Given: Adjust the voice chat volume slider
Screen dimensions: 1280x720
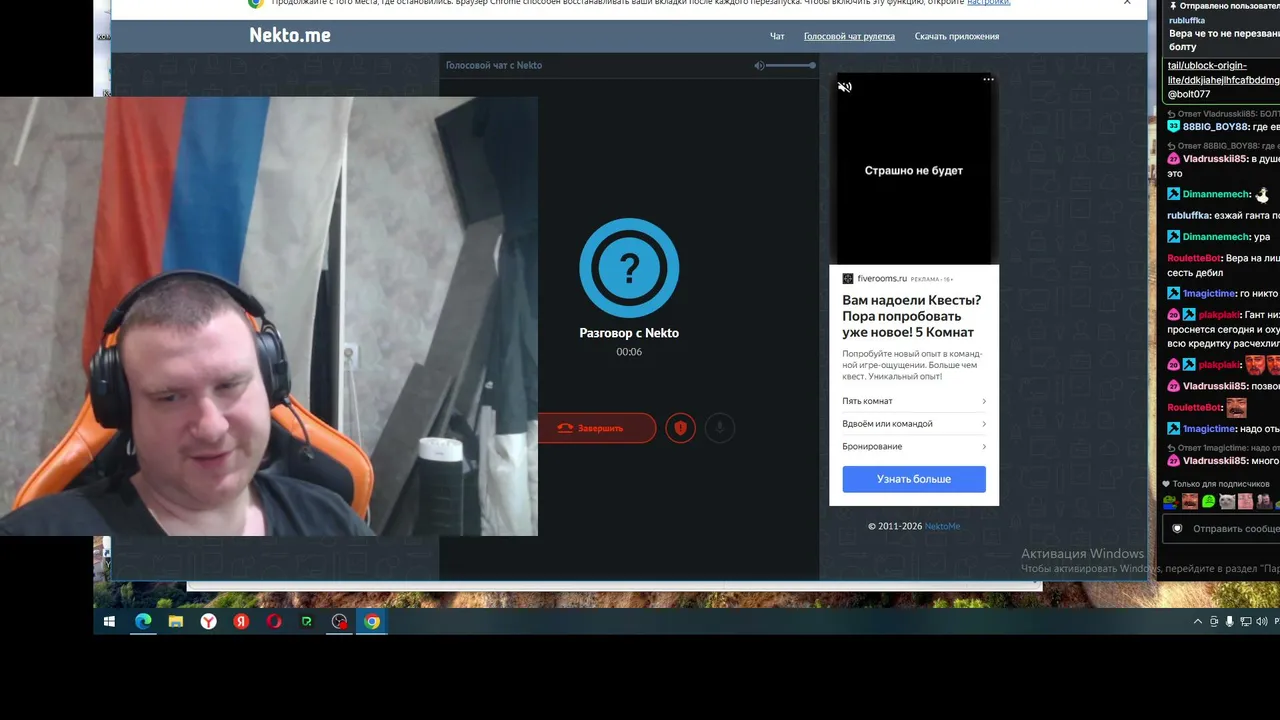Looking at the screenshot, I should click(x=792, y=65).
